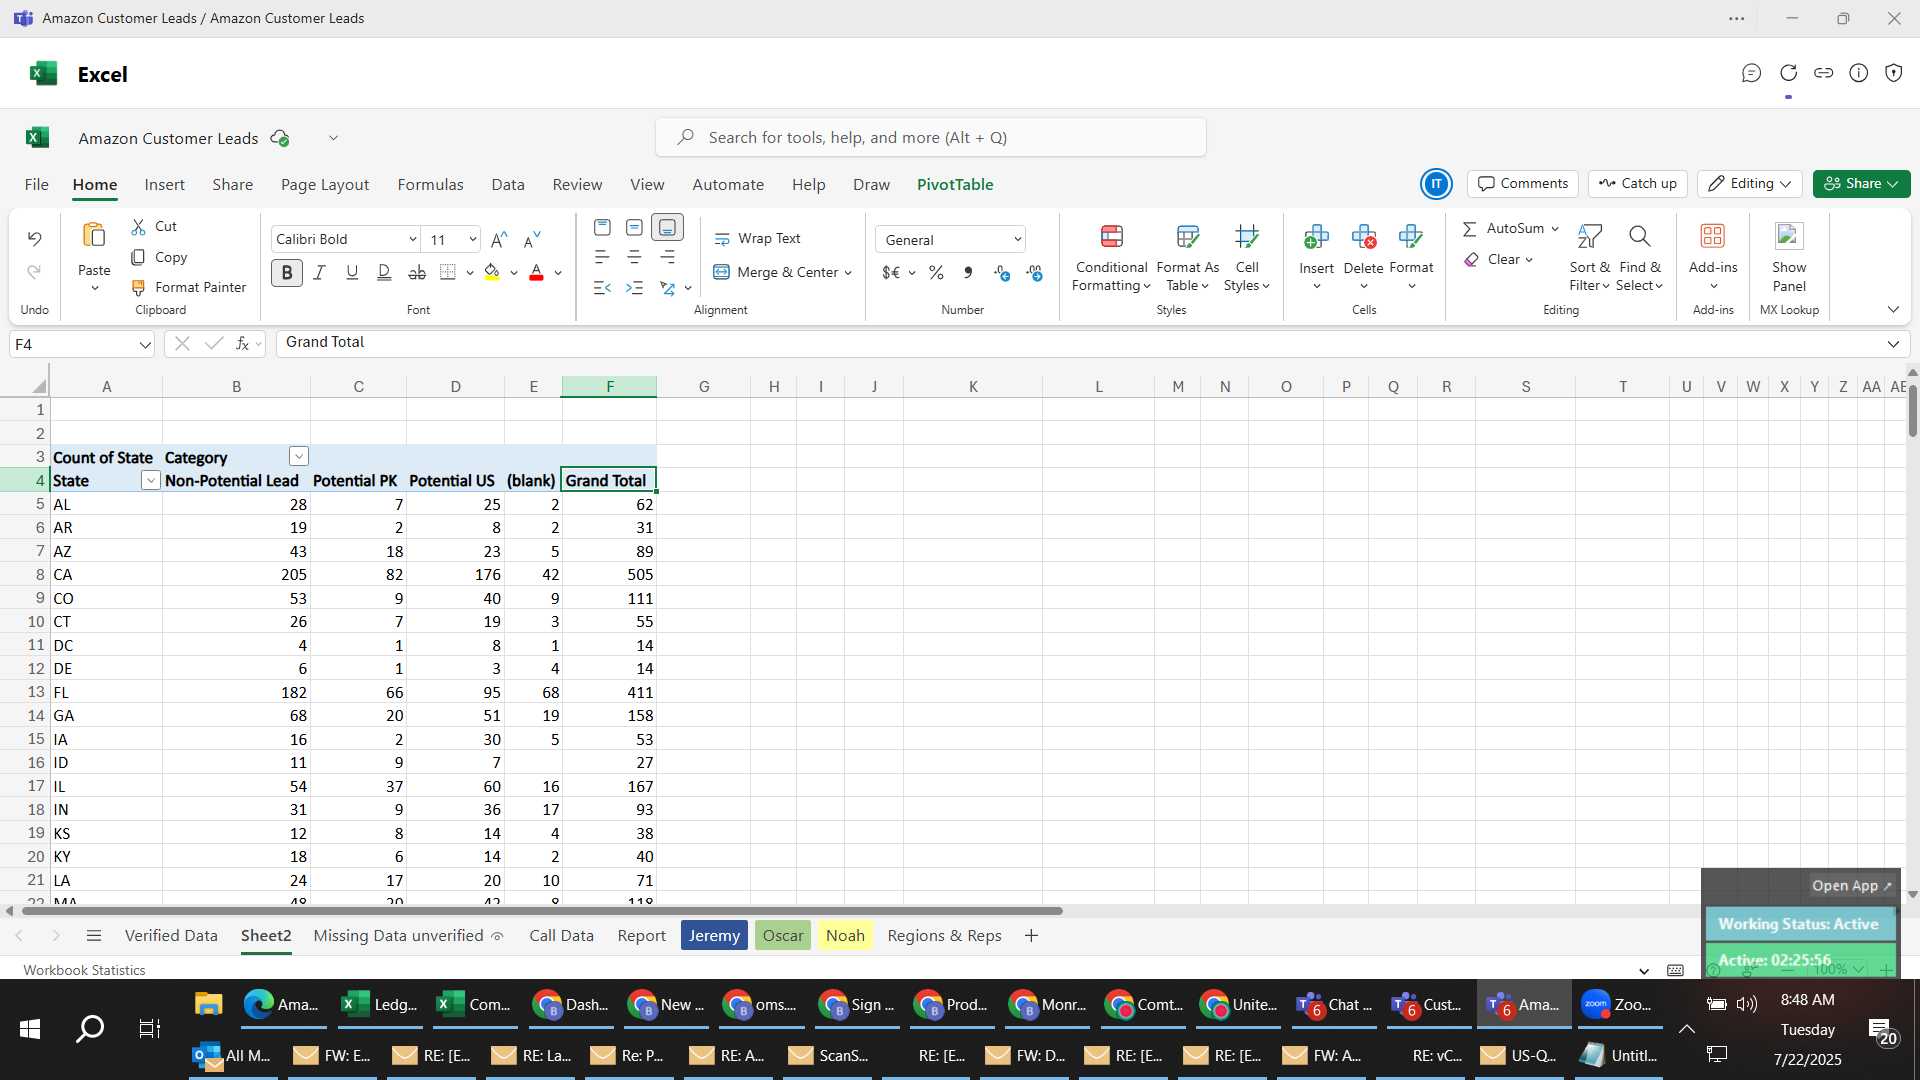Toggle Underline formatting button
This screenshot has width=1920, height=1080.
[351, 272]
